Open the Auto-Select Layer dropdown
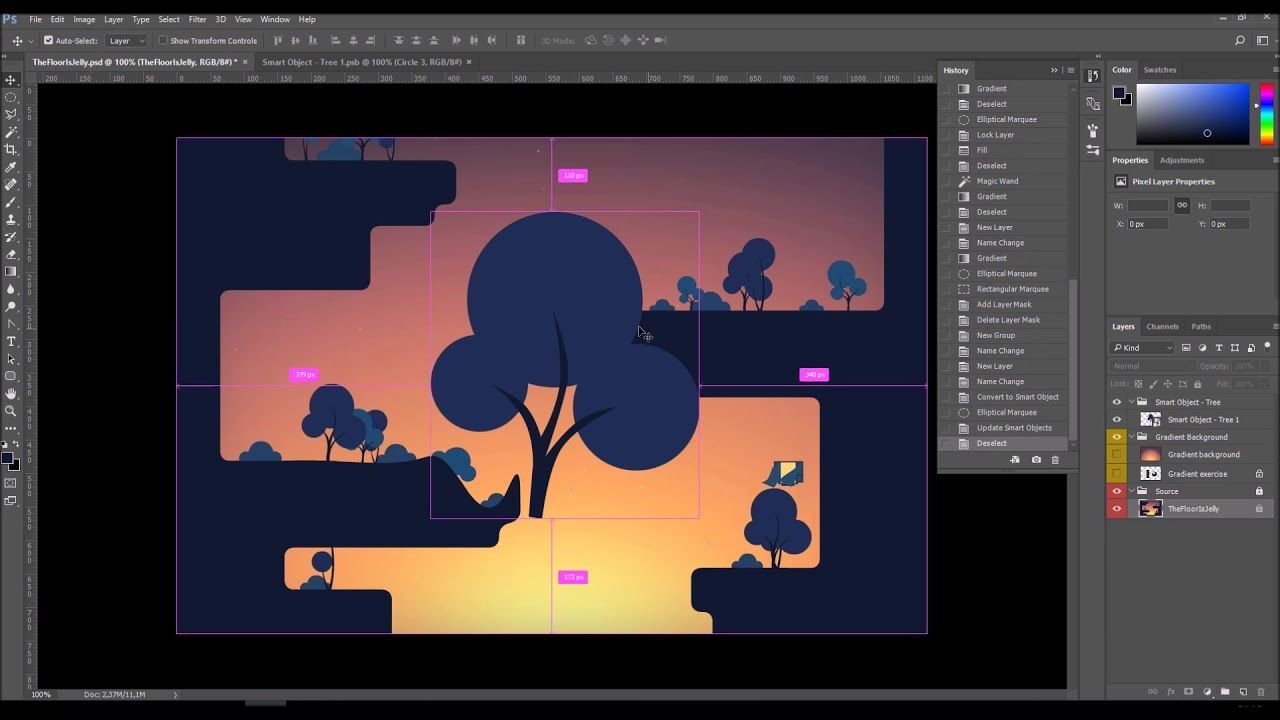 tap(126, 41)
